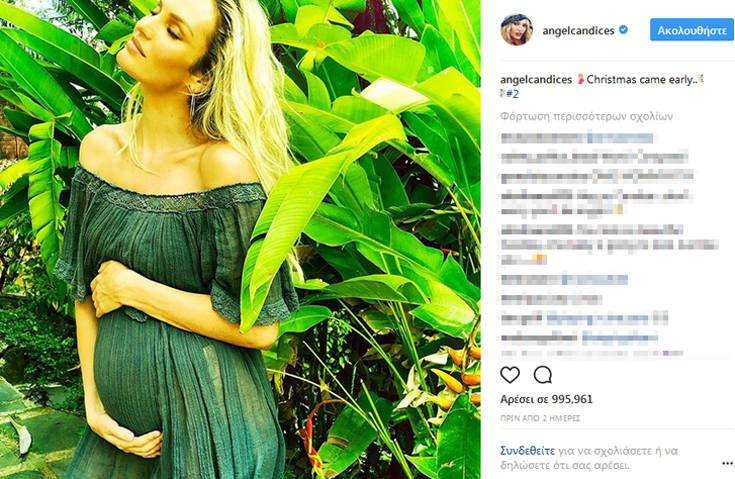
Task: Open the #2 hashtag link
Action: point(513,94)
